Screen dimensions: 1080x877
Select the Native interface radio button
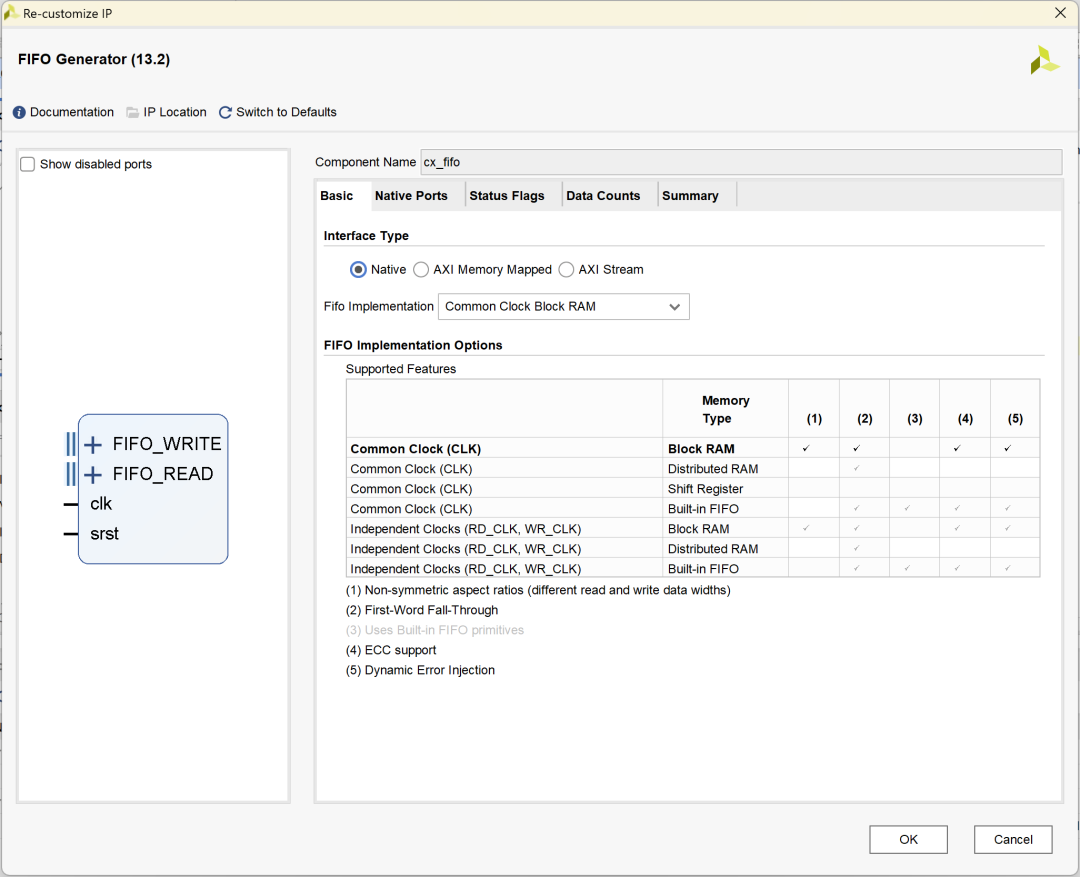[358, 270]
